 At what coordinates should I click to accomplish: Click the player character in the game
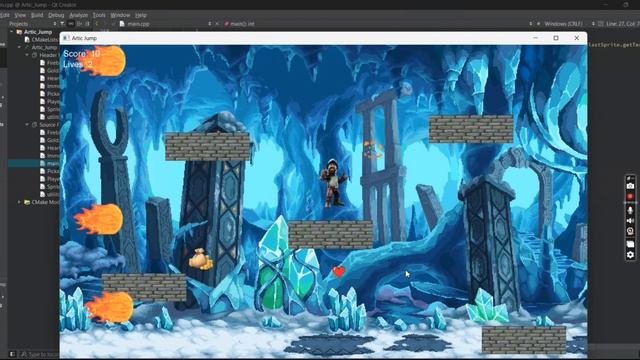click(x=333, y=183)
